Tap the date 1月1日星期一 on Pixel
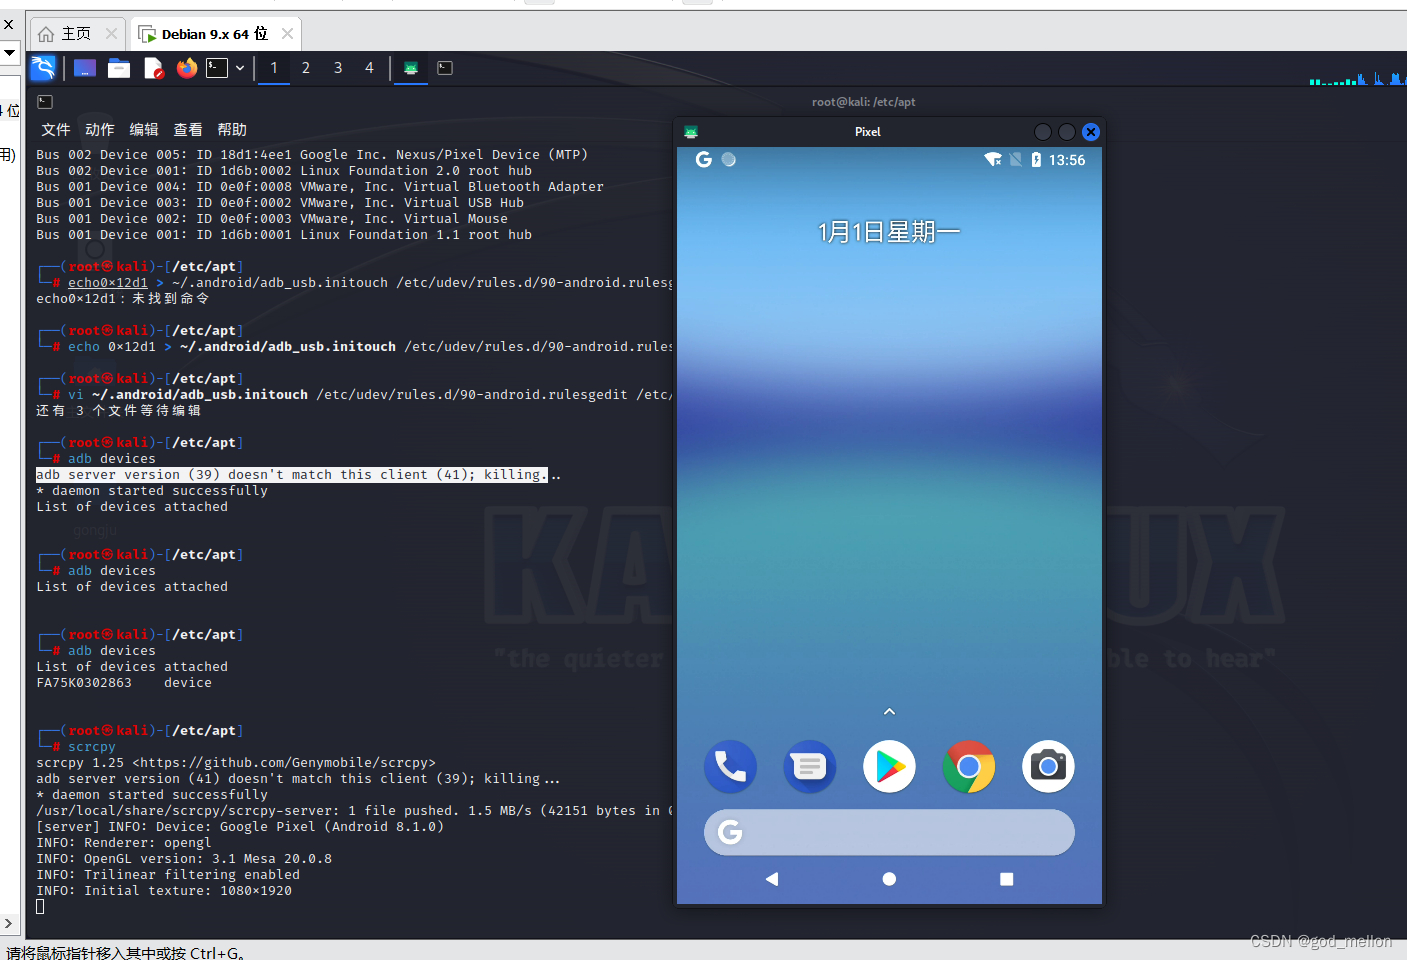The width and height of the screenshot is (1407, 960). [889, 232]
